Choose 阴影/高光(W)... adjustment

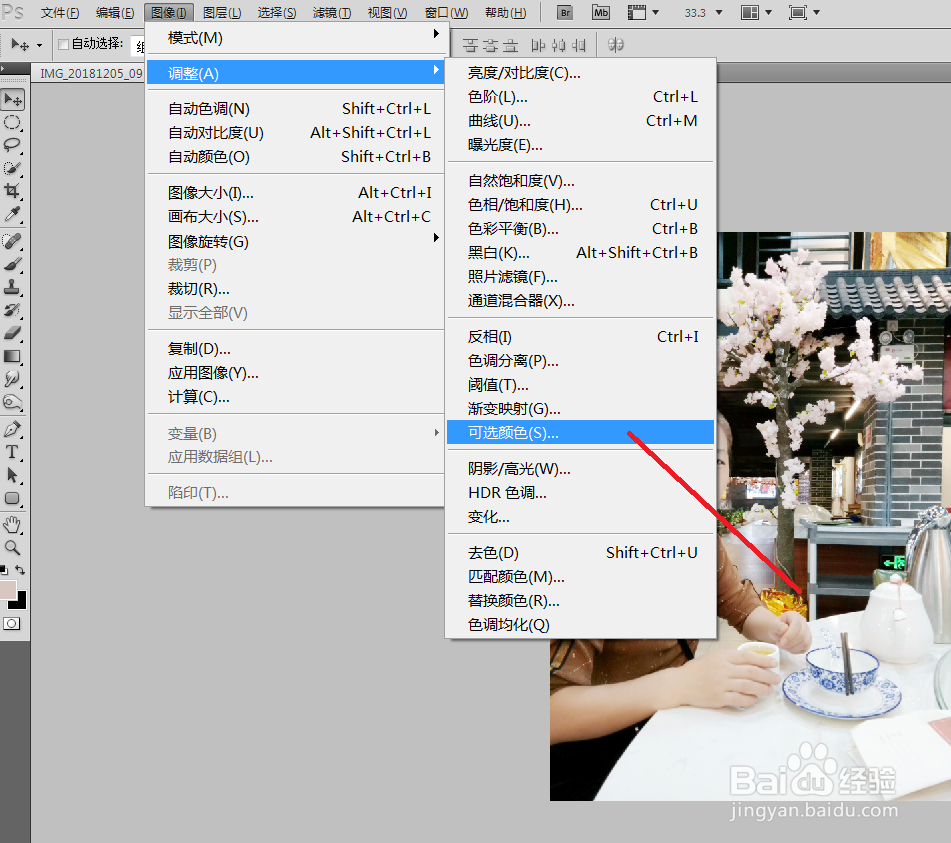point(580,469)
